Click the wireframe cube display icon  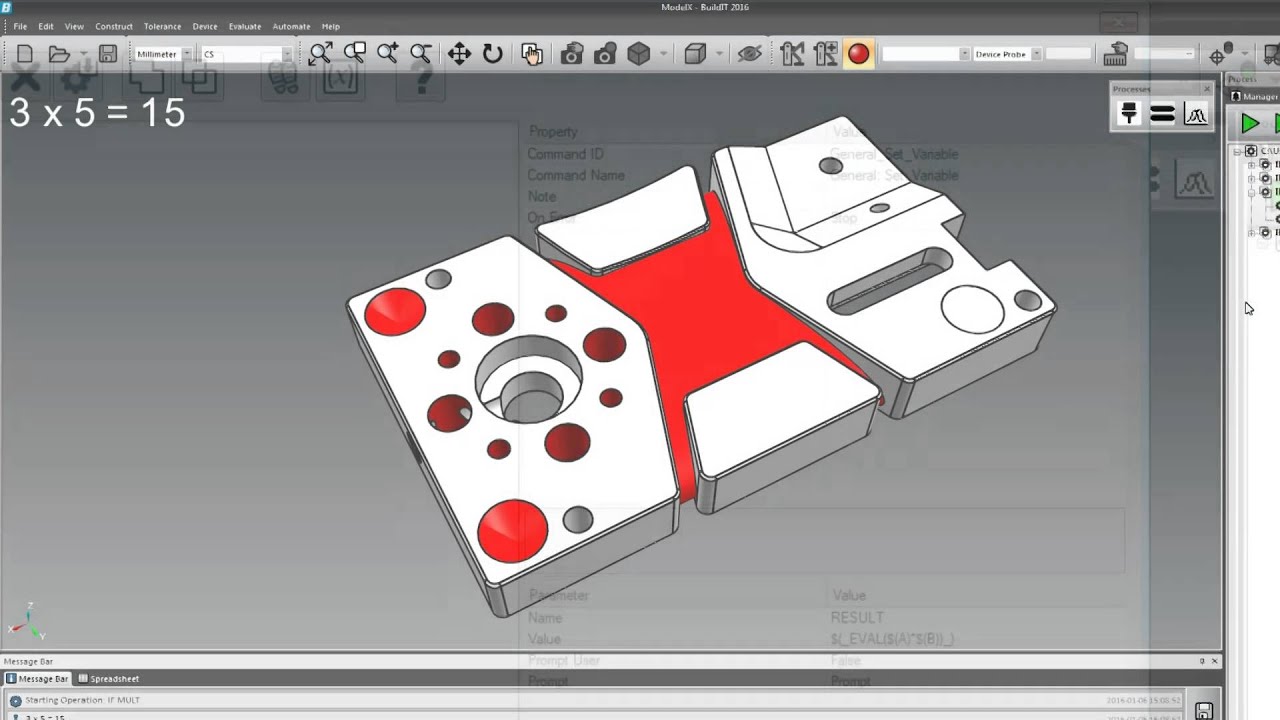[x=695, y=54]
